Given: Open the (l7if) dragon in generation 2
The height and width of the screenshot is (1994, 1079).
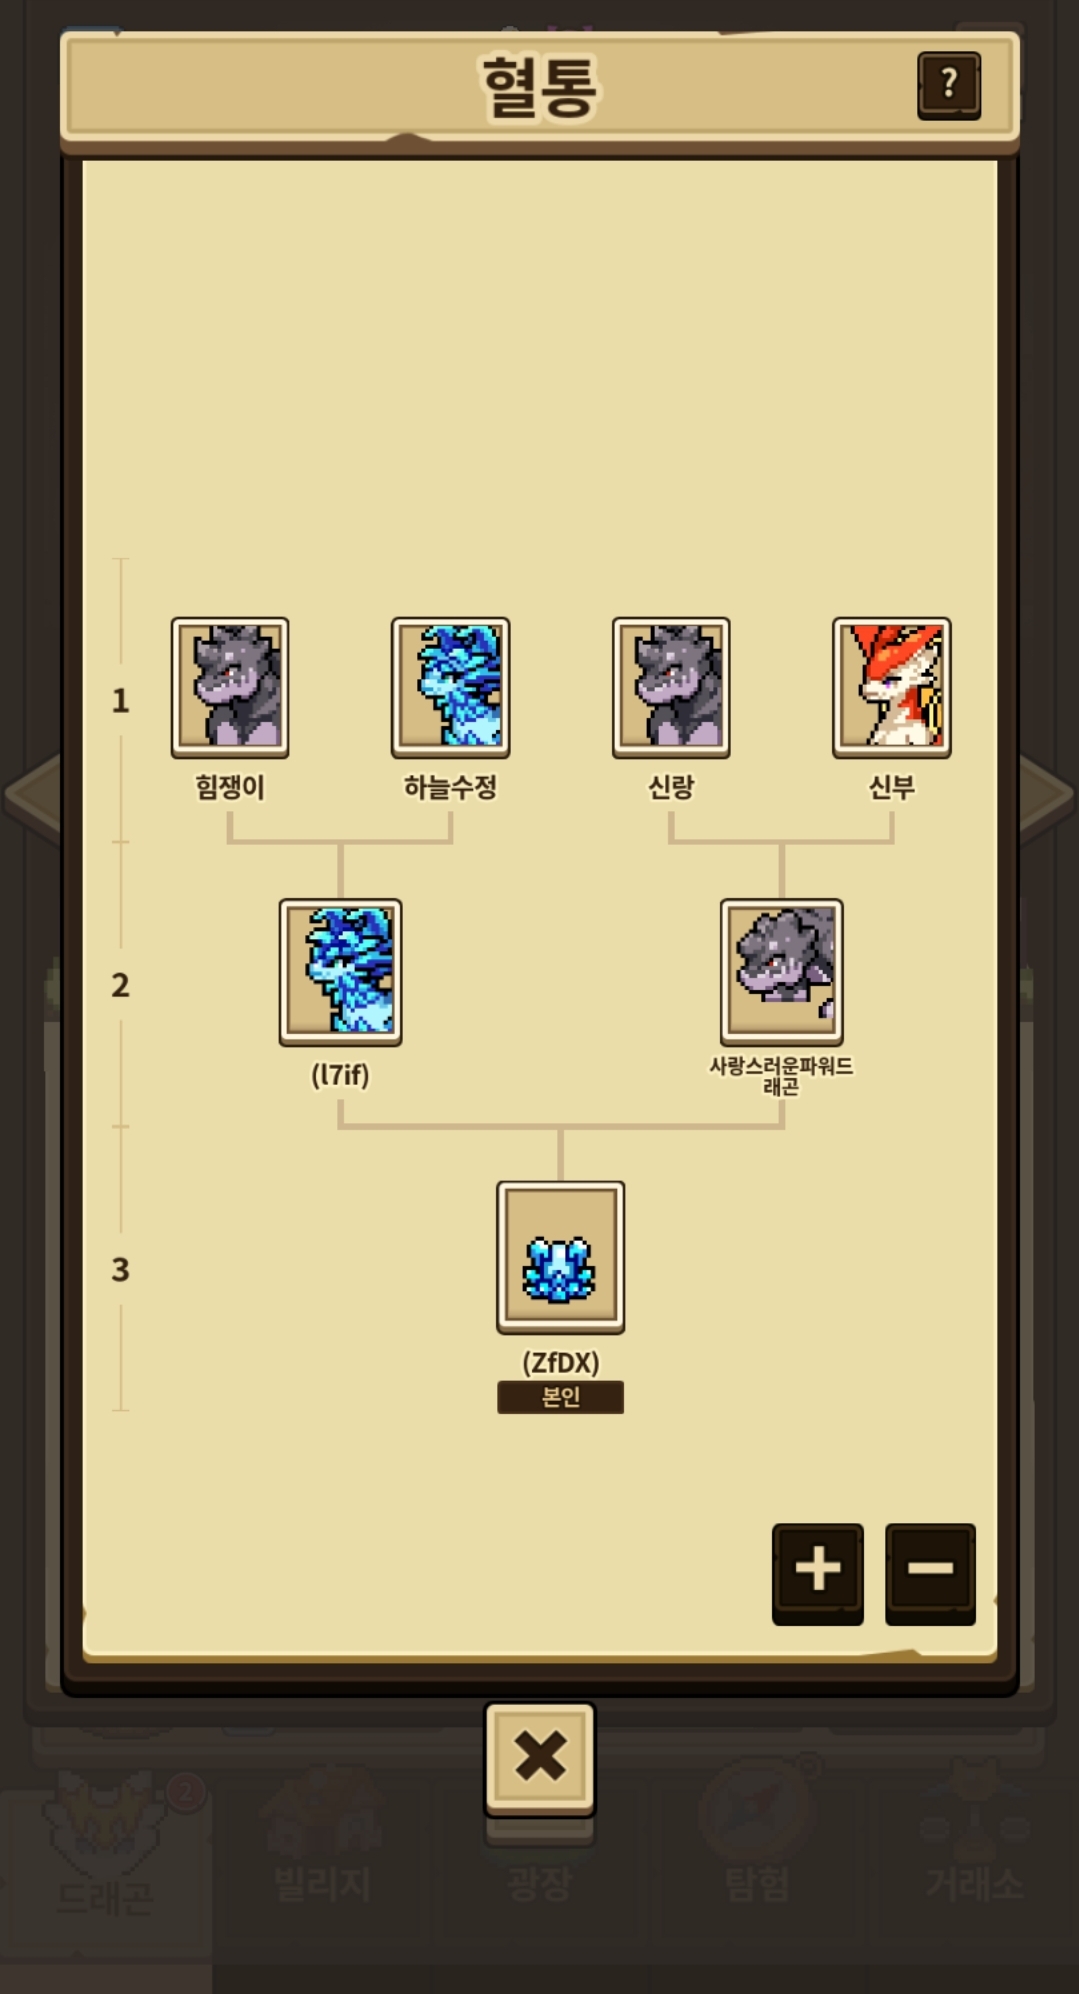Looking at the screenshot, I should pos(340,972).
